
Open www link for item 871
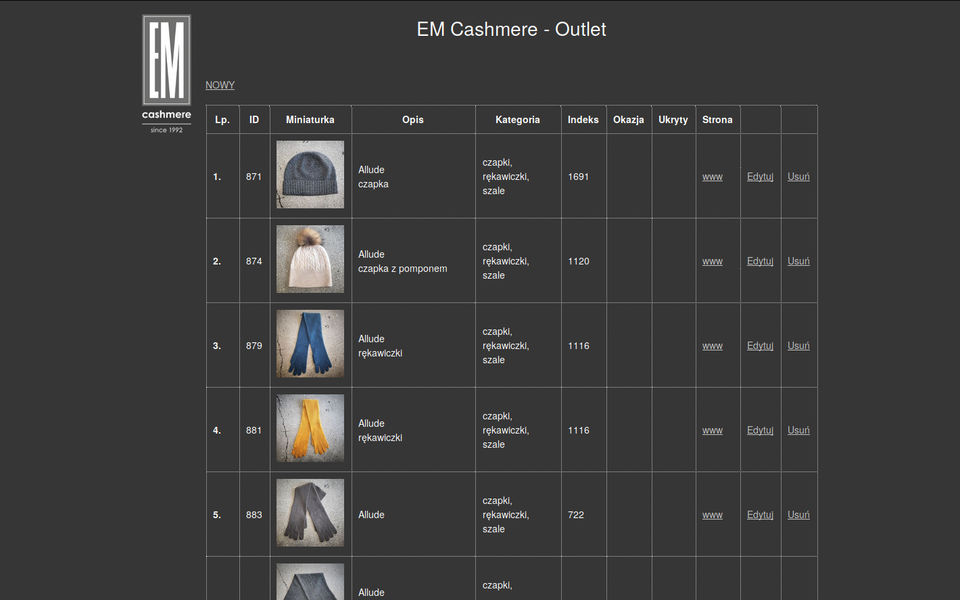coord(712,177)
